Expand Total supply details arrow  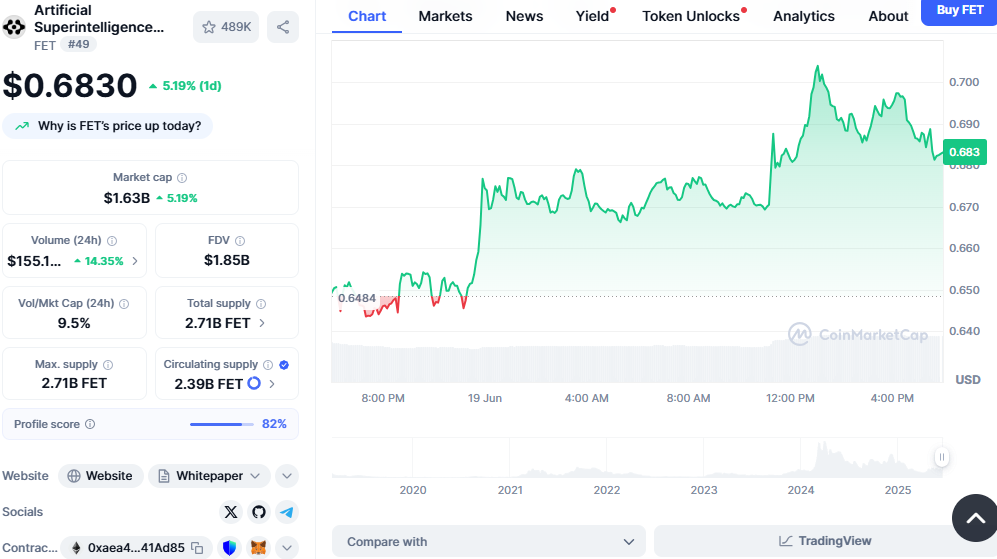pyautogui.click(x=262, y=323)
